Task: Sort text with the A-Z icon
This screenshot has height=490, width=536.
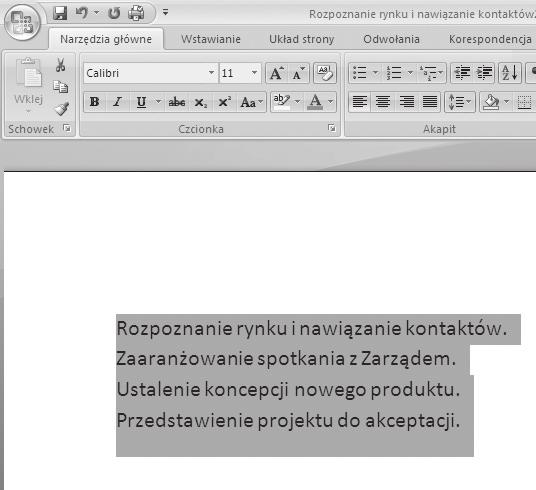Action: pyautogui.click(x=510, y=72)
